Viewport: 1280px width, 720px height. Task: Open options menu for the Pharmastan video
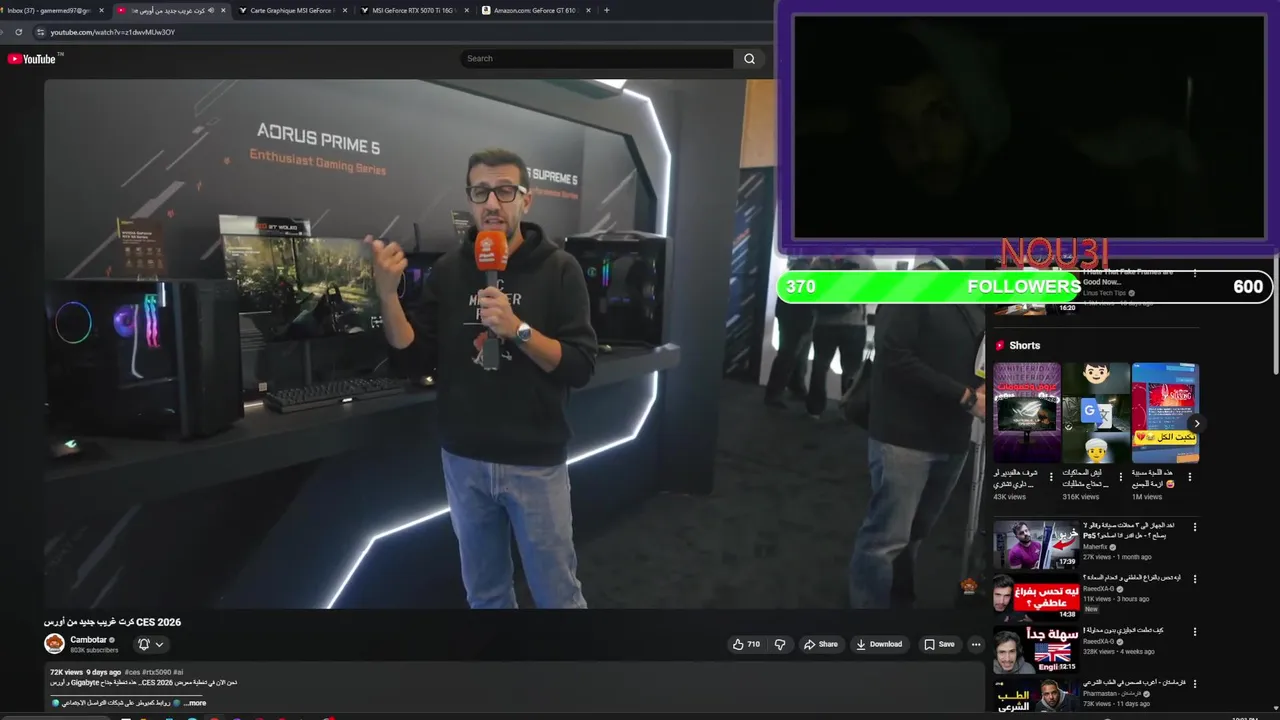(1194, 684)
